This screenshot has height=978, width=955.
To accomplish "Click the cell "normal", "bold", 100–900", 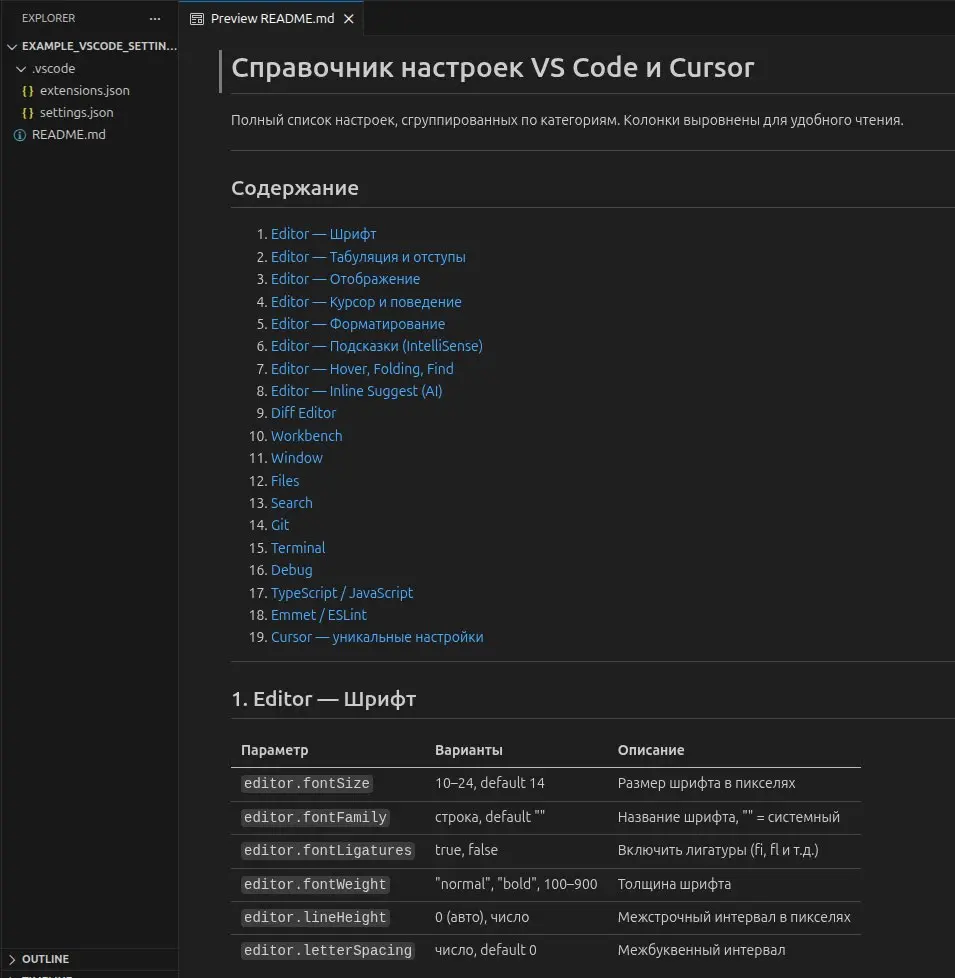I will (516, 884).
